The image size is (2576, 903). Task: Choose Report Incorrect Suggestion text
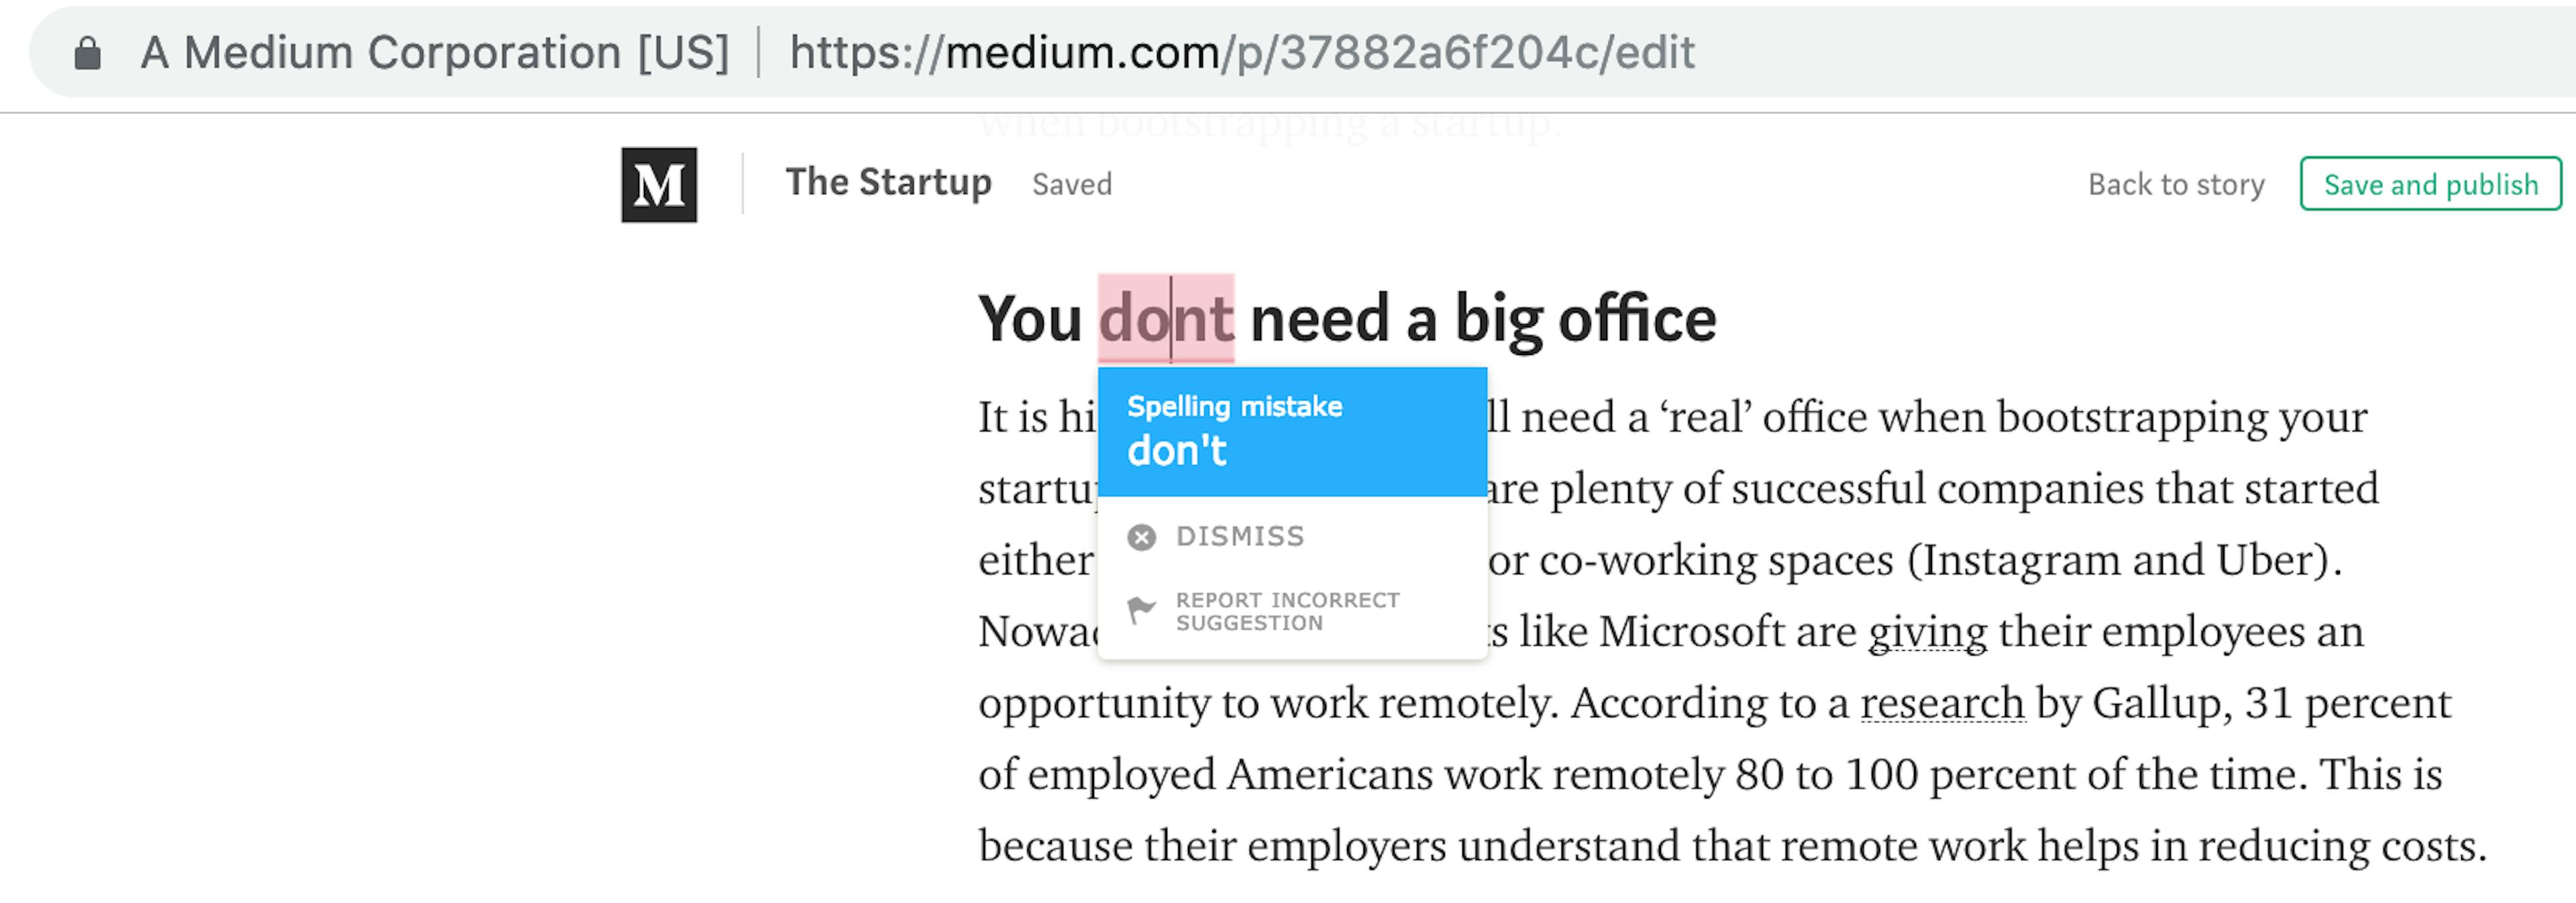(x=1286, y=611)
